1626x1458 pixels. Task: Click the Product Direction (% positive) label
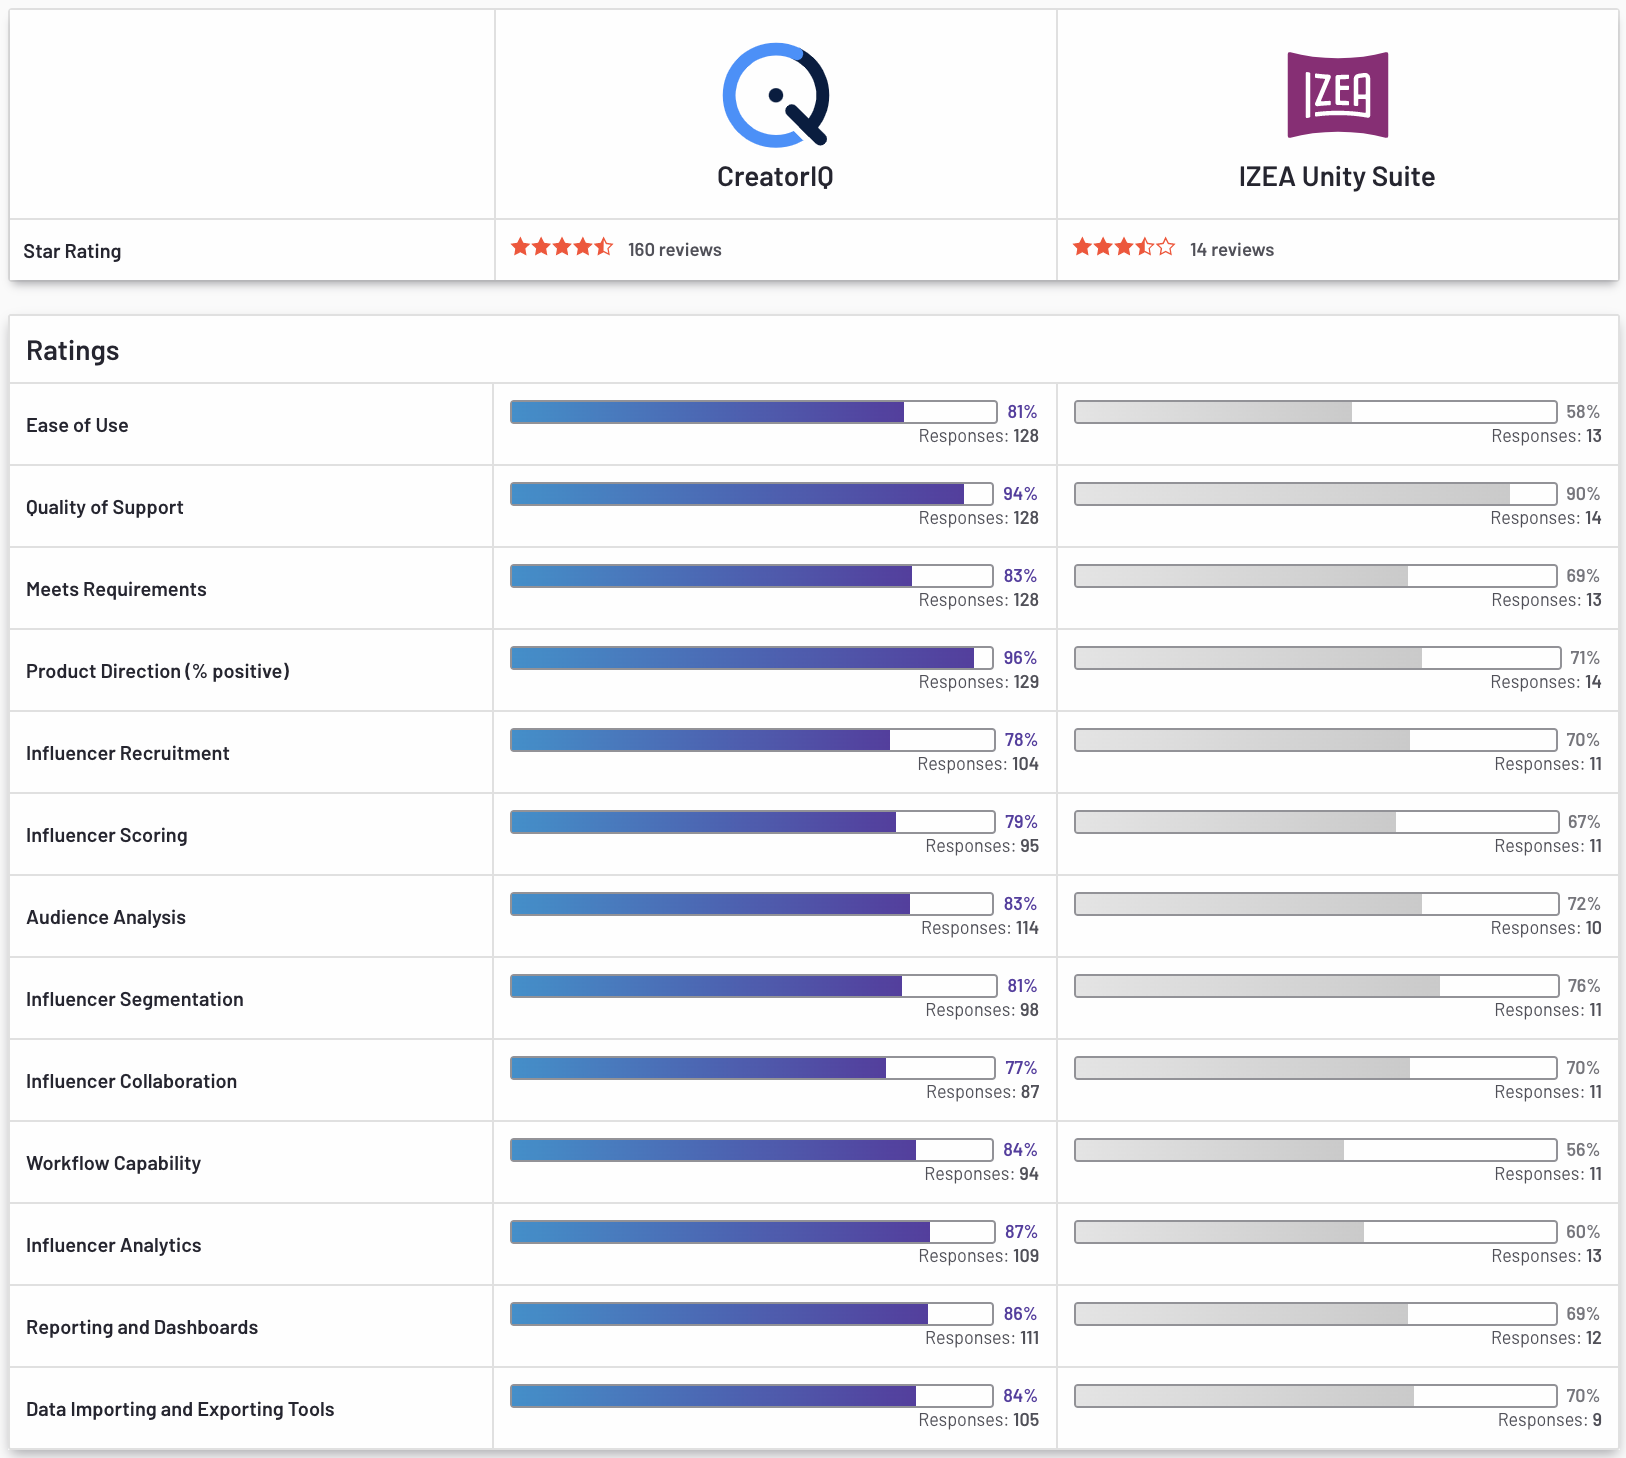click(x=158, y=672)
